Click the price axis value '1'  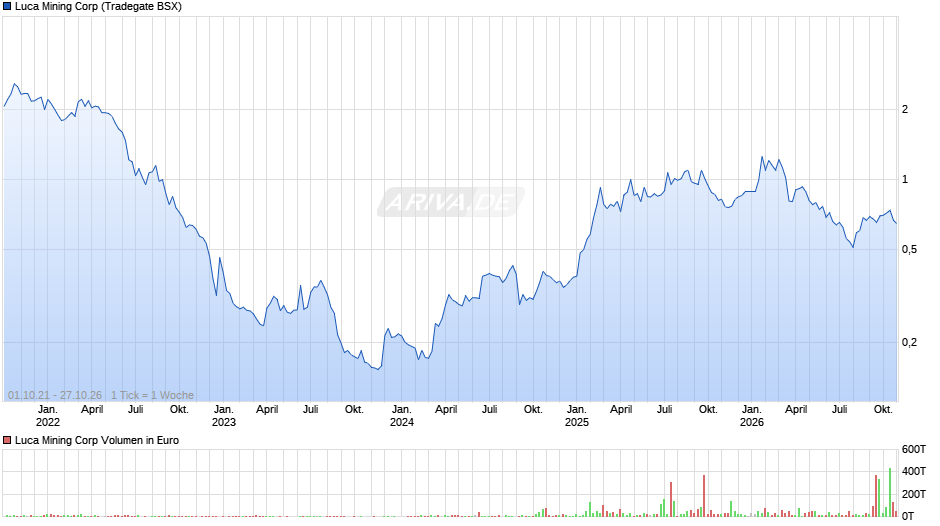(x=905, y=179)
